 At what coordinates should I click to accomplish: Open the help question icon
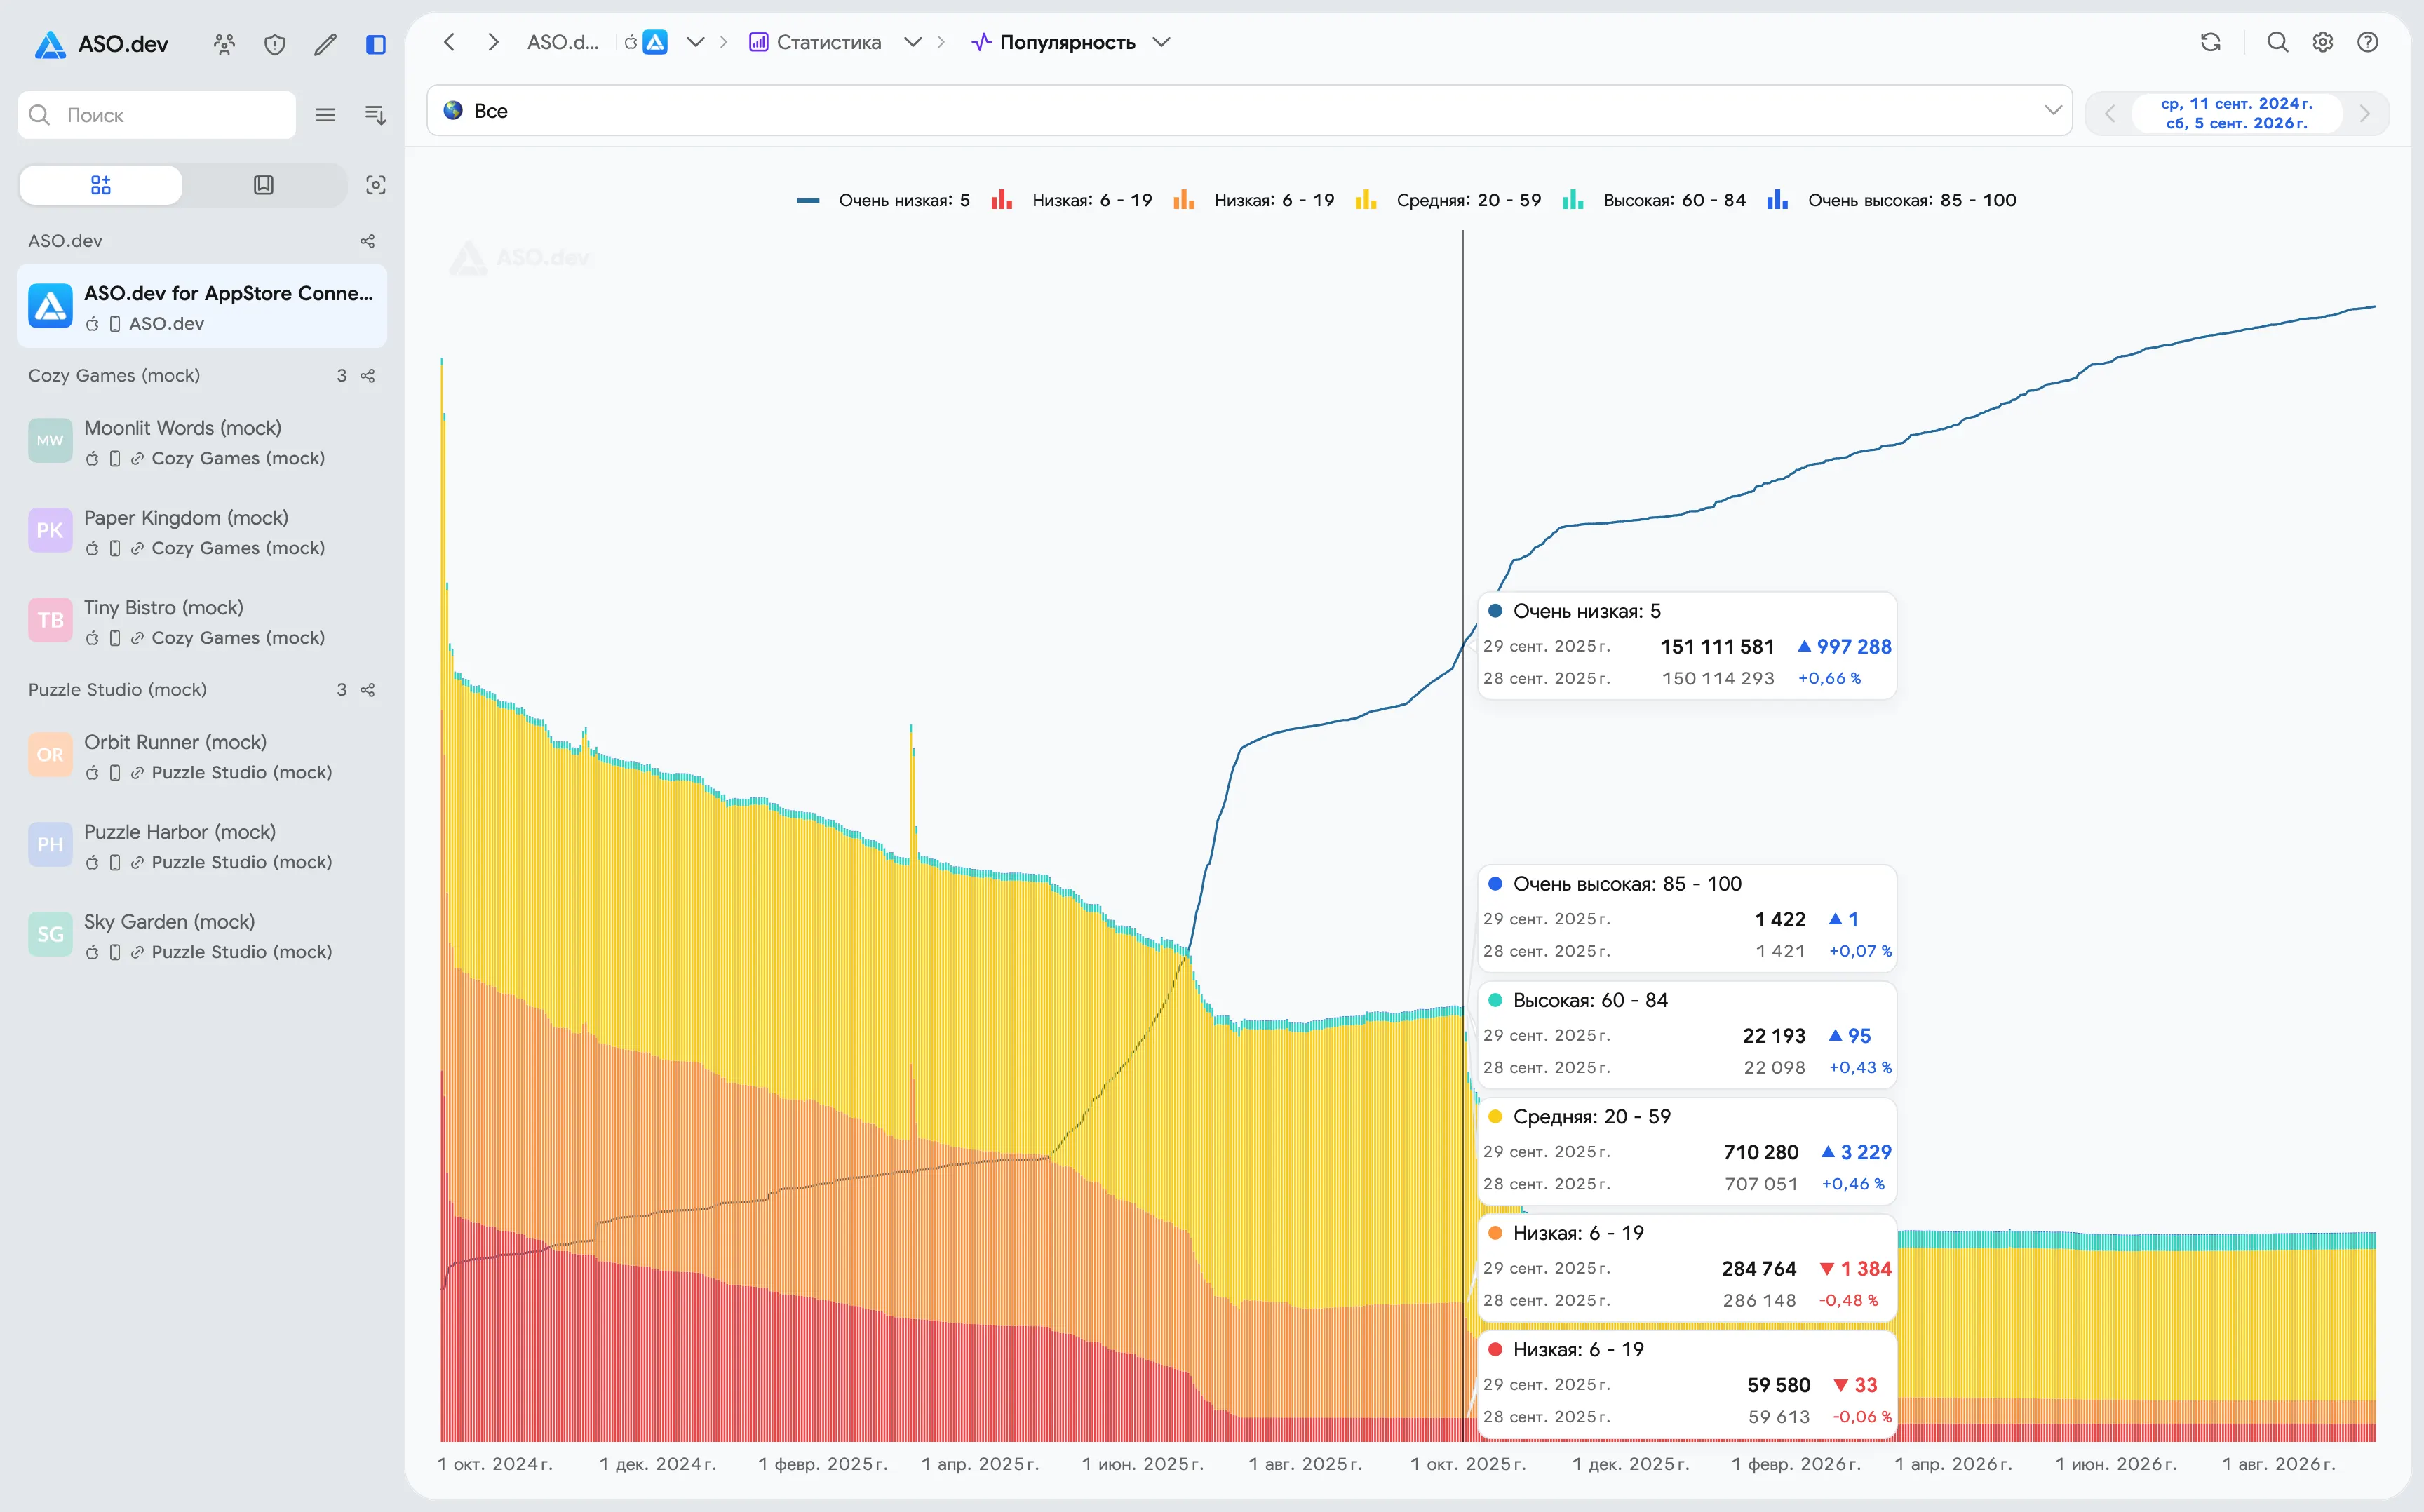point(2368,42)
